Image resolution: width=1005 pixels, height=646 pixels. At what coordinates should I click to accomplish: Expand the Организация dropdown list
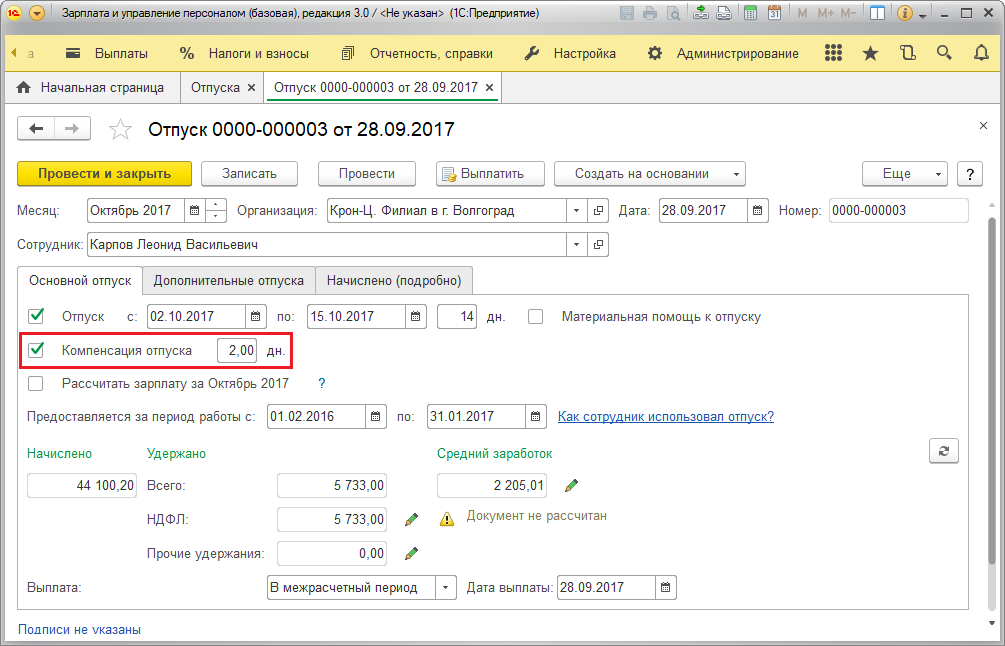(x=576, y=210)
